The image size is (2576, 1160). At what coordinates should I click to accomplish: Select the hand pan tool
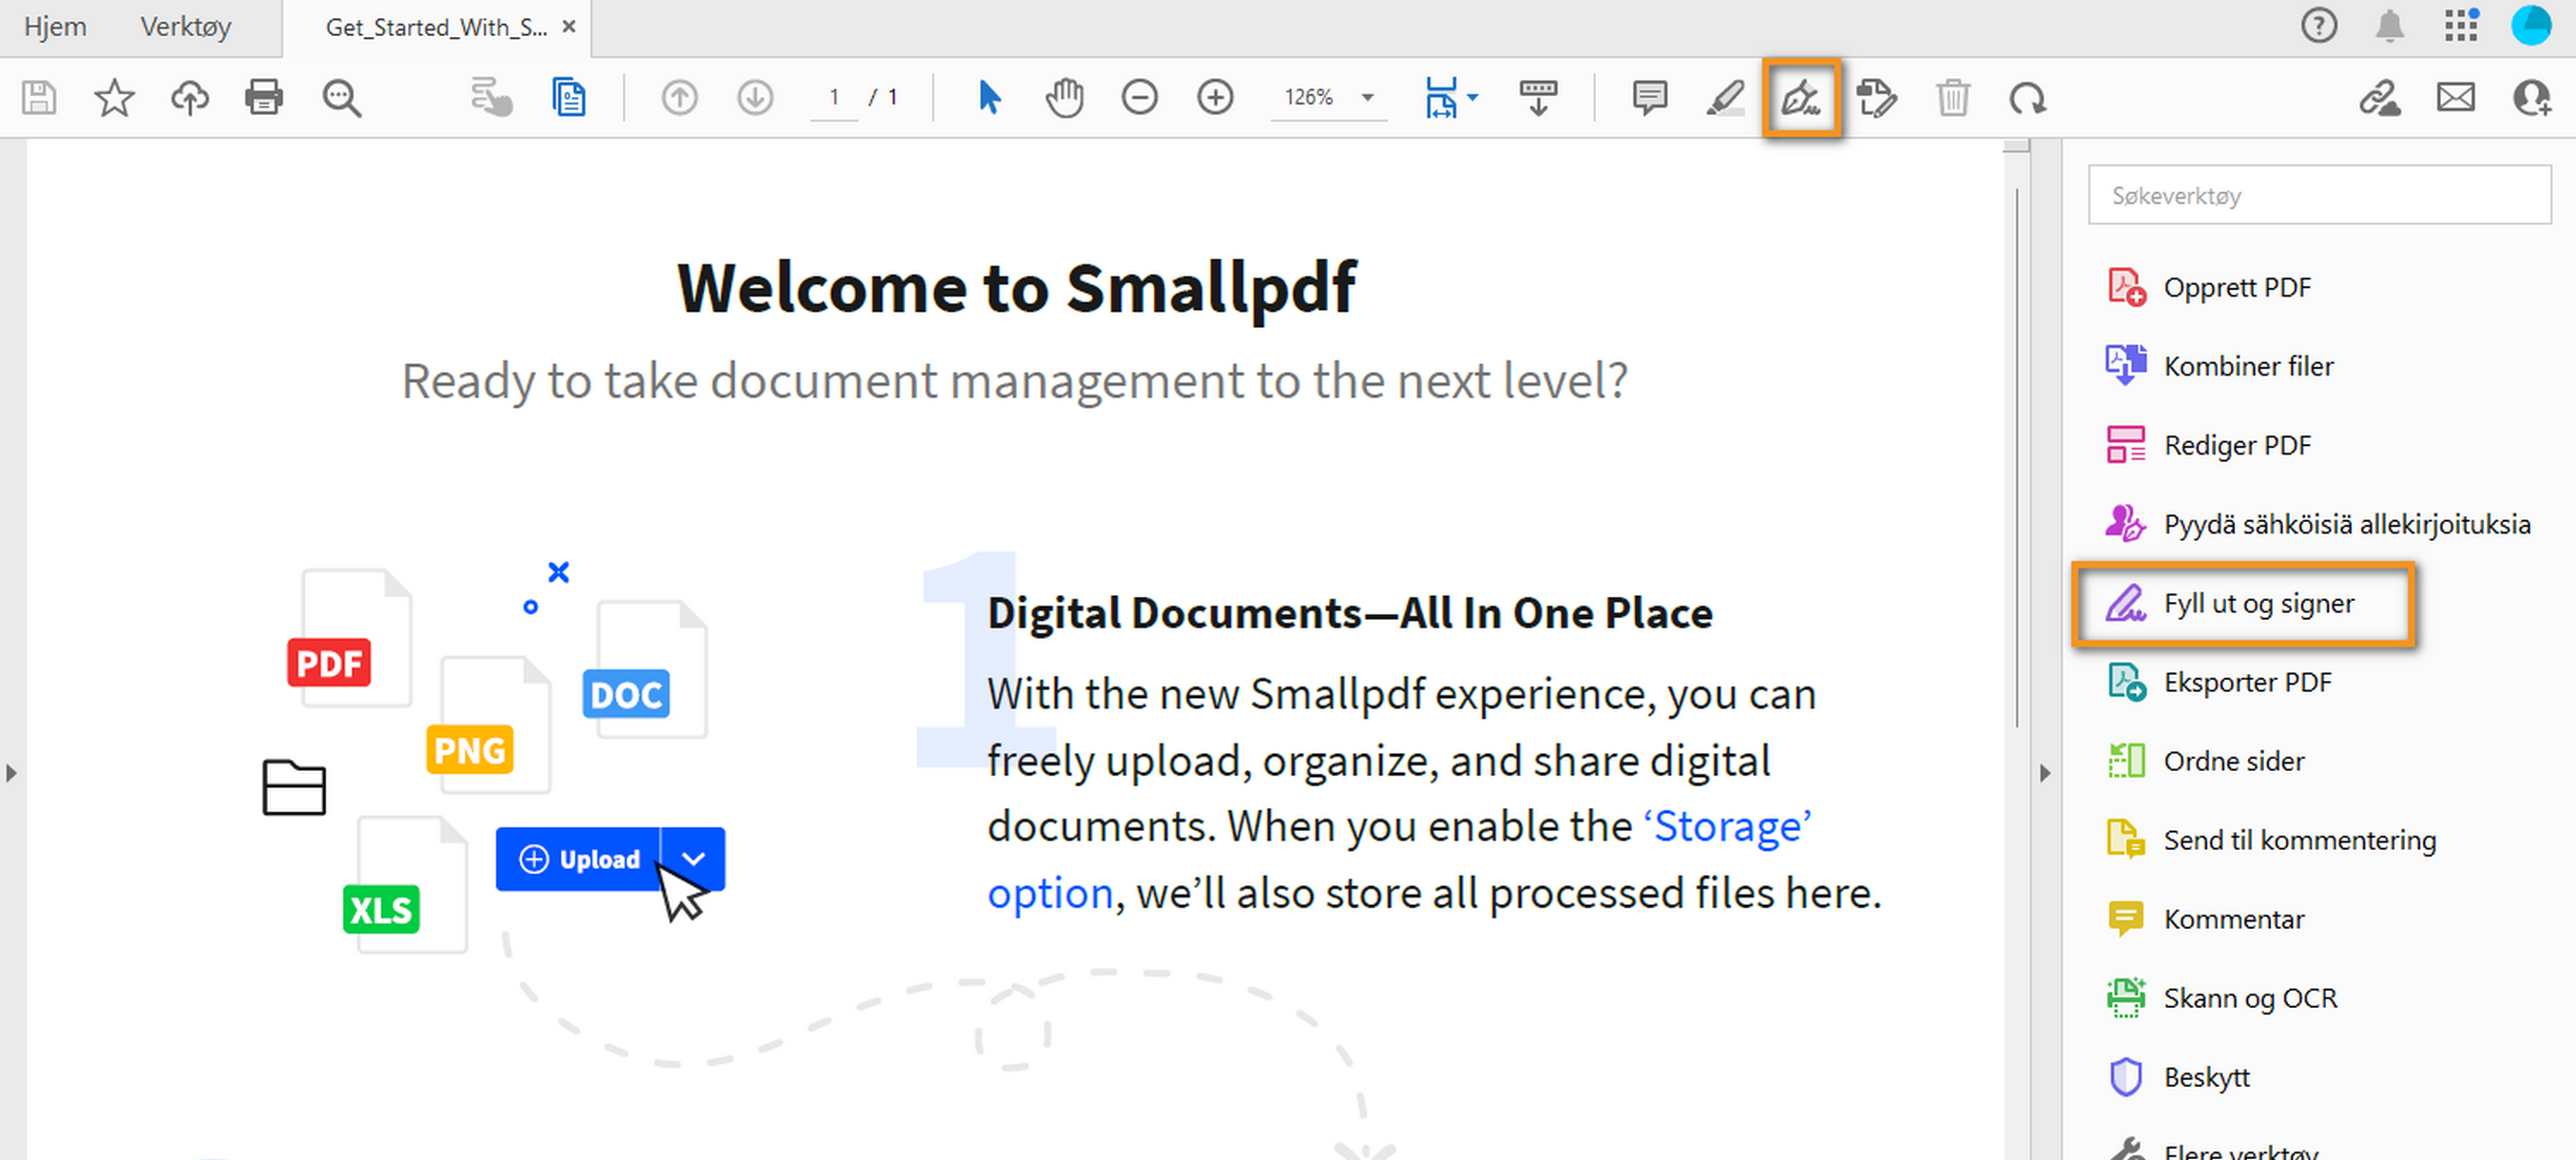tap(1064, 97)
